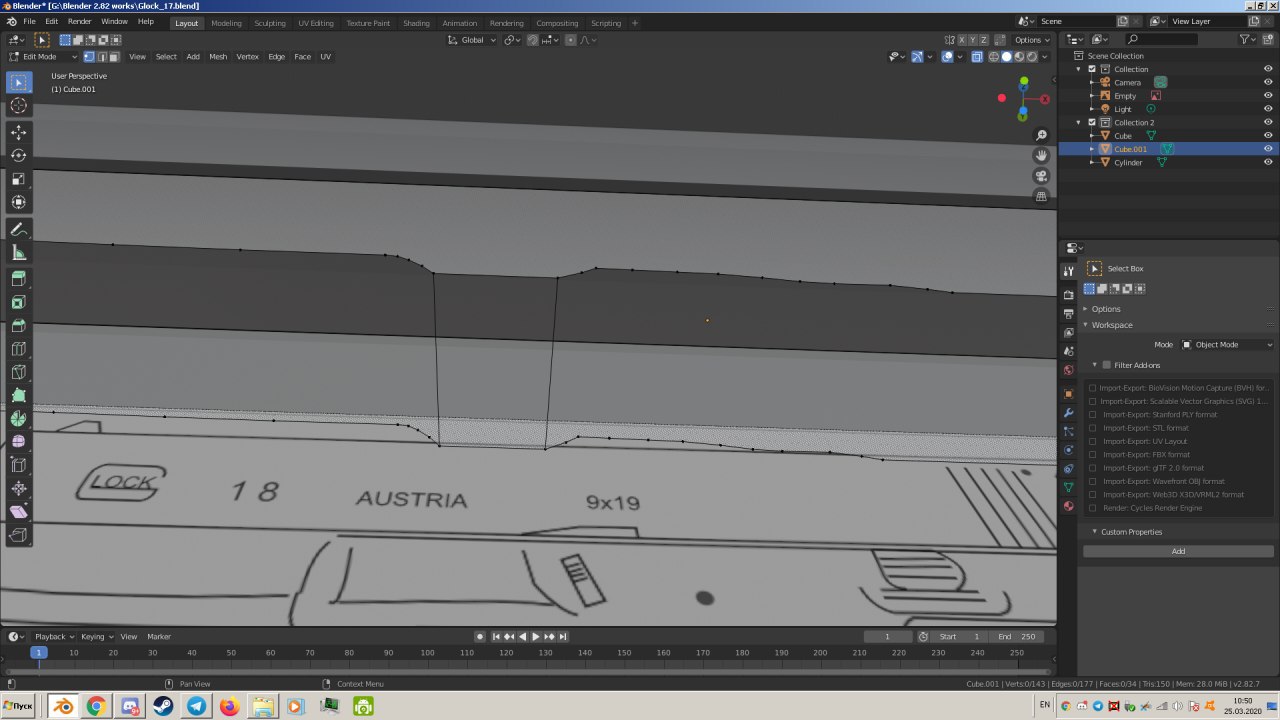
Task: Open the Modifier properties wrench tab
Action: 1068,412
